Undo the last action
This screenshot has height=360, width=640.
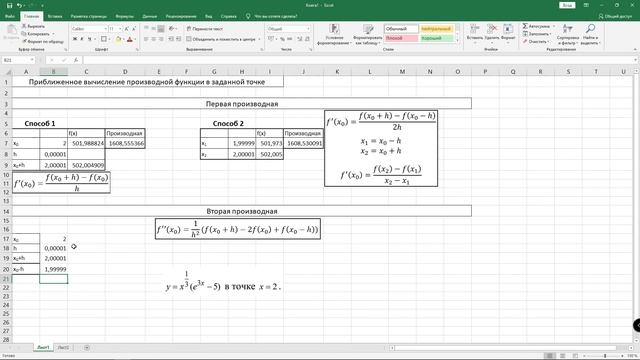(x=19, y=5)
